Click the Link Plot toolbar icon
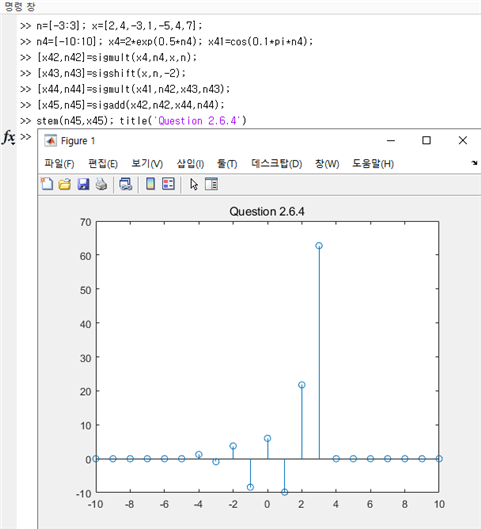 pos(125,184)
